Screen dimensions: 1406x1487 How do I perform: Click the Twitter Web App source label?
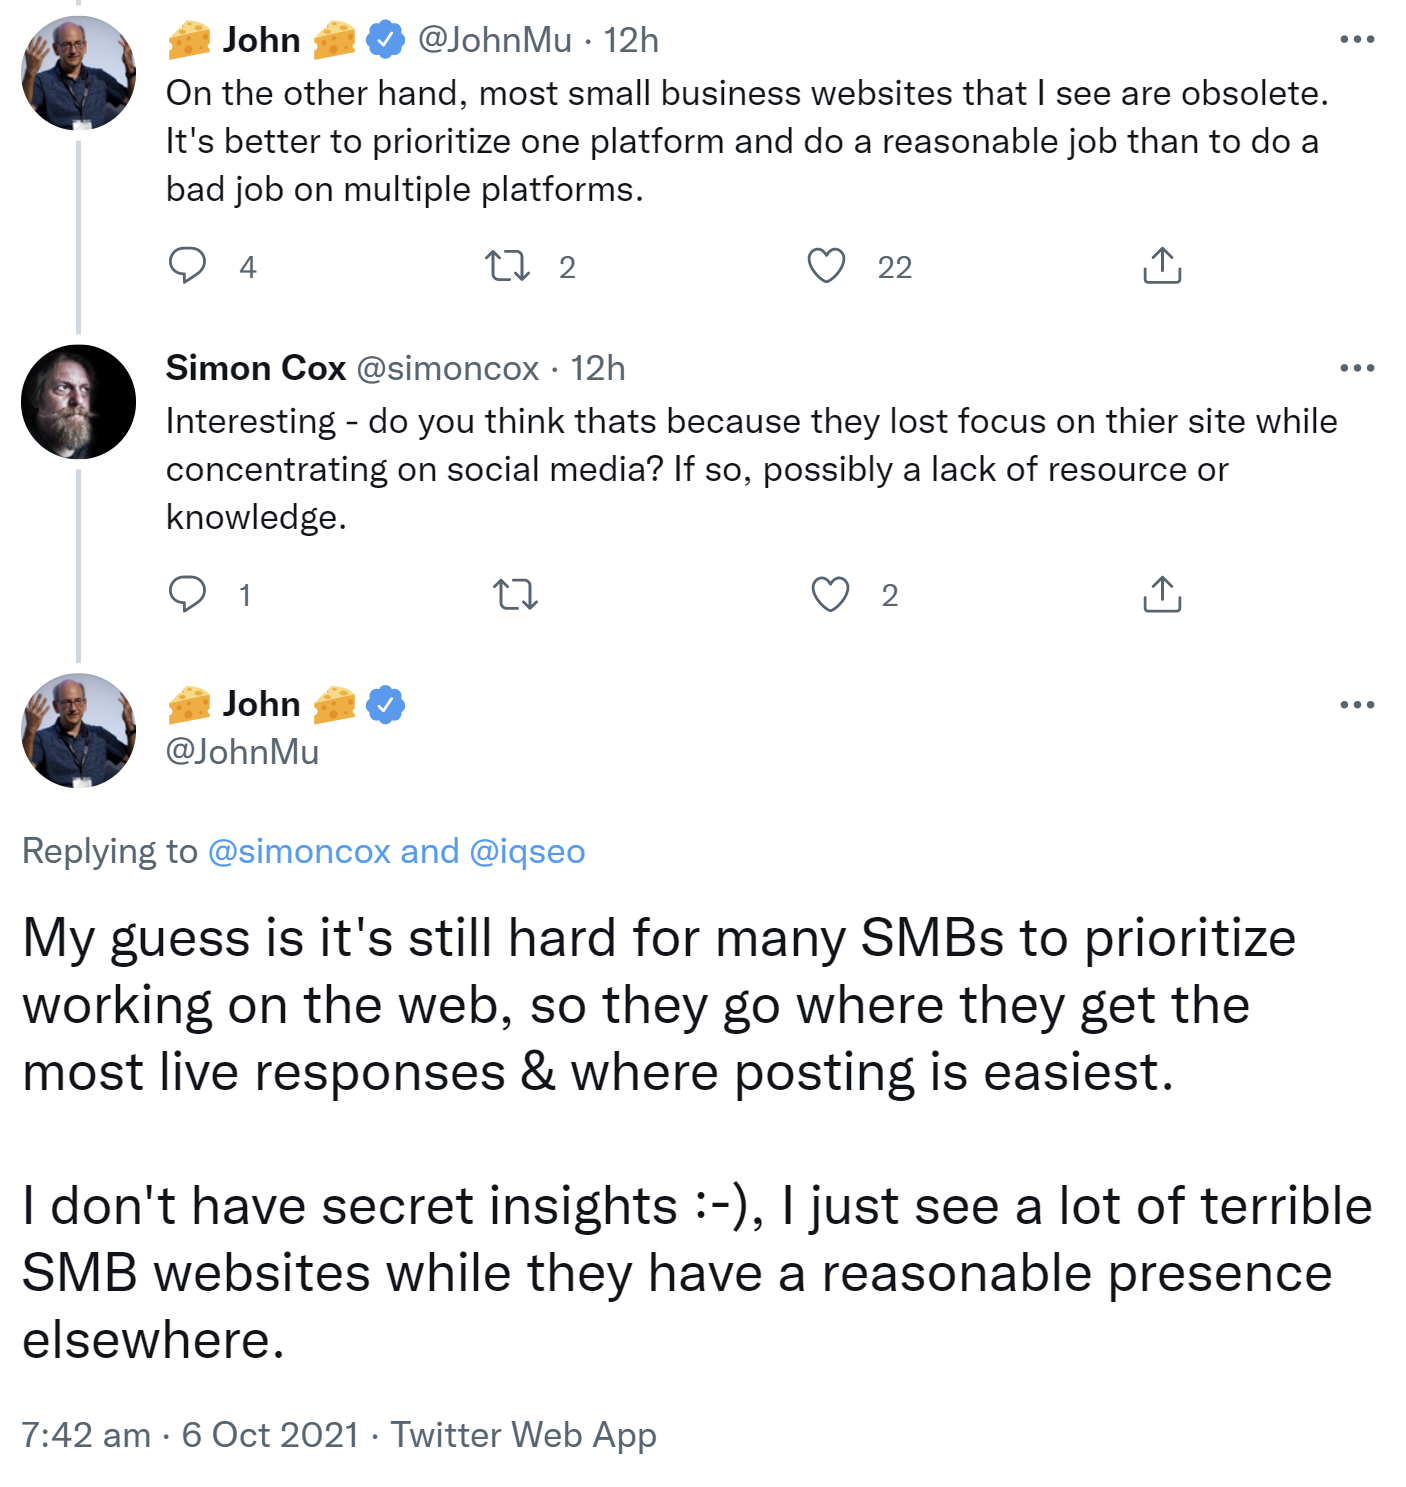[523, 1435]
